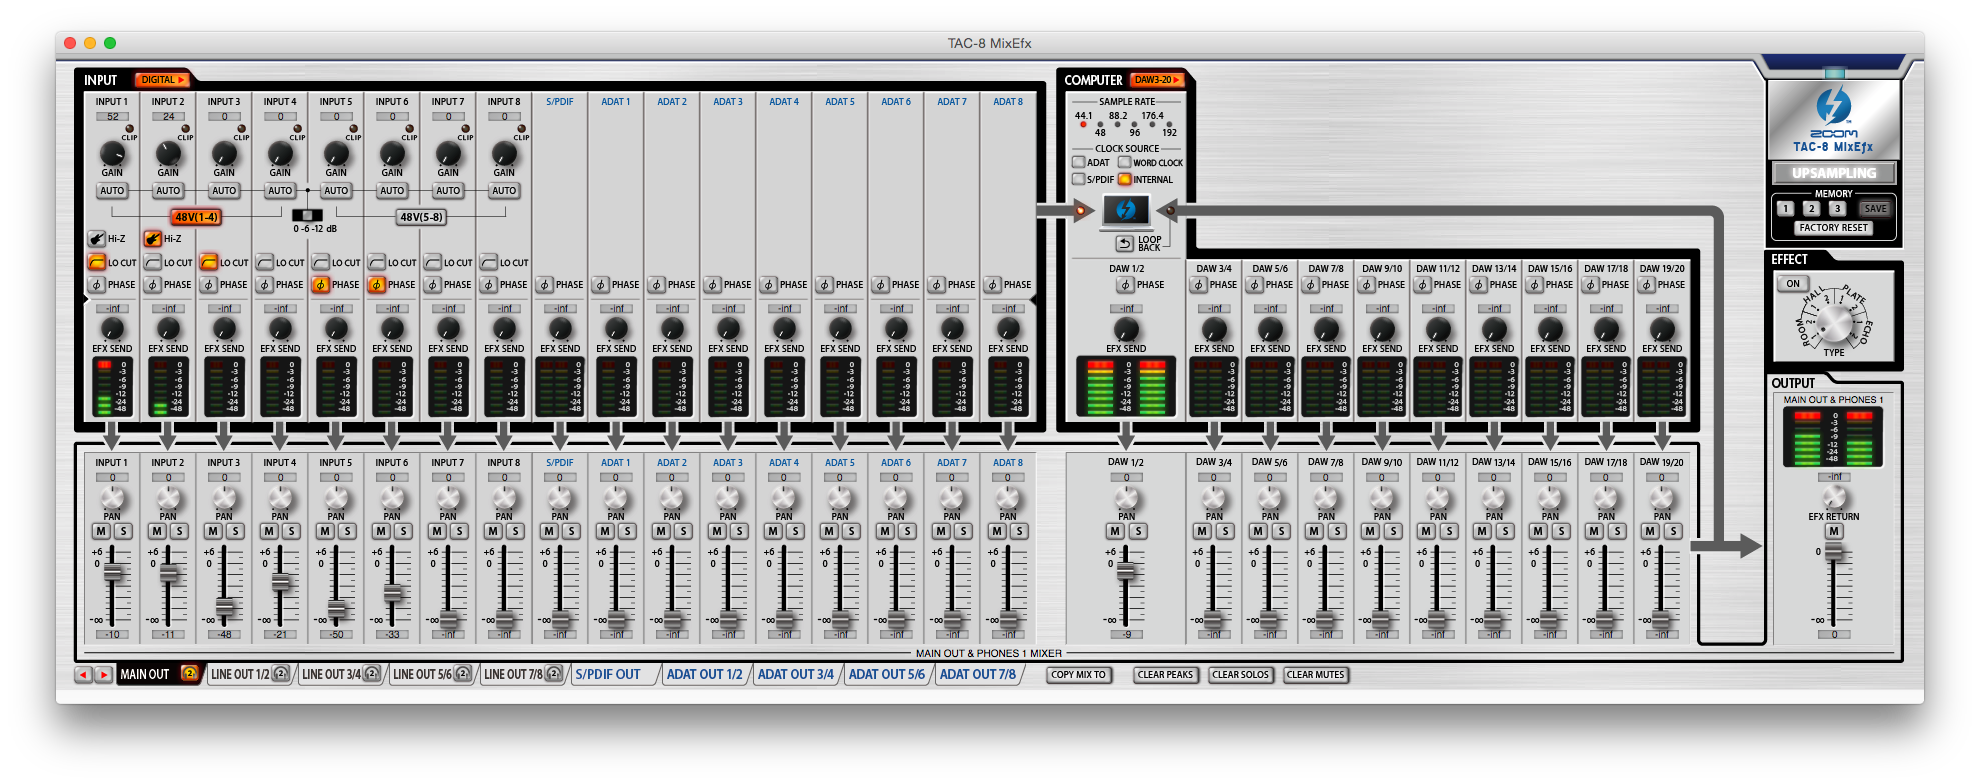
Task: Toggle the 48V(5-8) phantom power switch
Action: coord(421,217)
